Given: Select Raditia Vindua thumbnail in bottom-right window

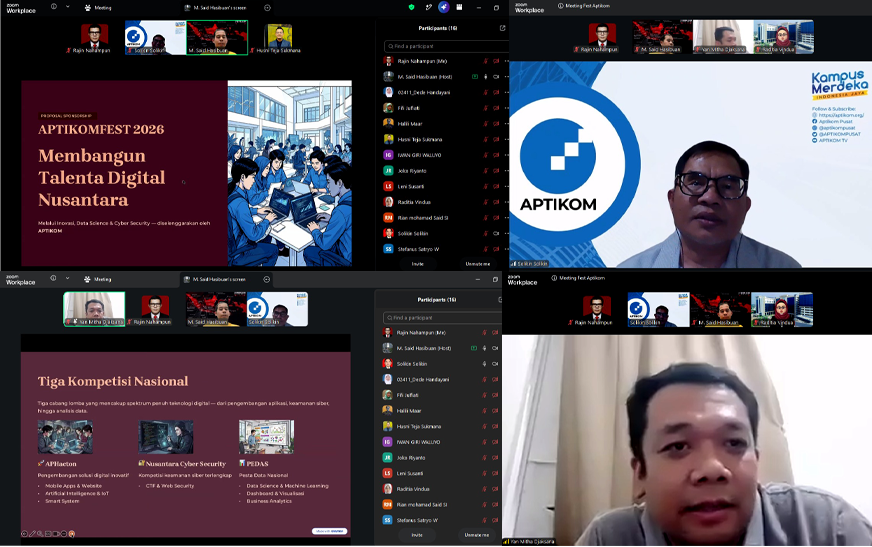Looking at the screenshot, I should [781, 310].
